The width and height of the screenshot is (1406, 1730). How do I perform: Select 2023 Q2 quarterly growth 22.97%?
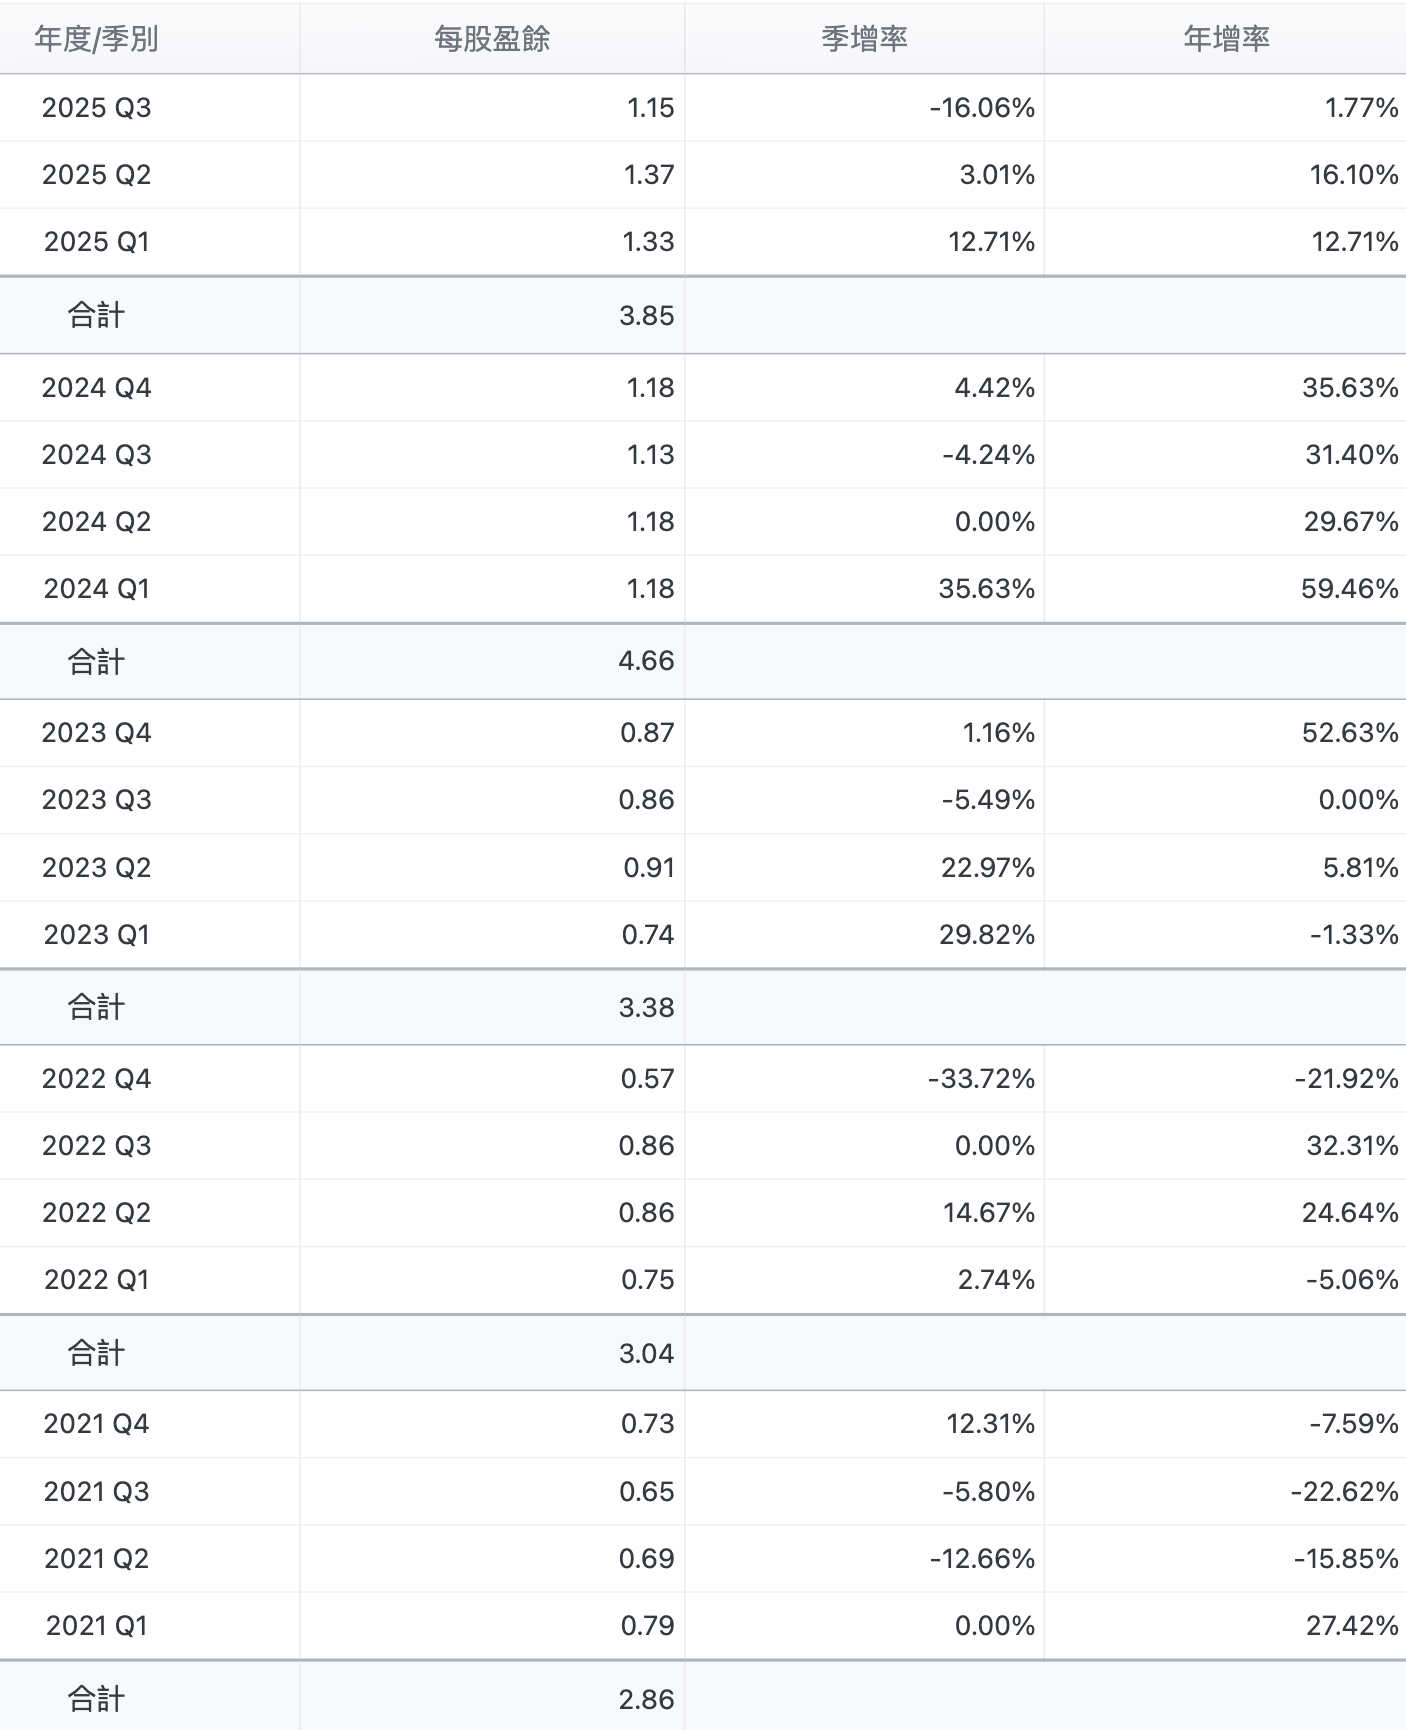click(988, 868)
